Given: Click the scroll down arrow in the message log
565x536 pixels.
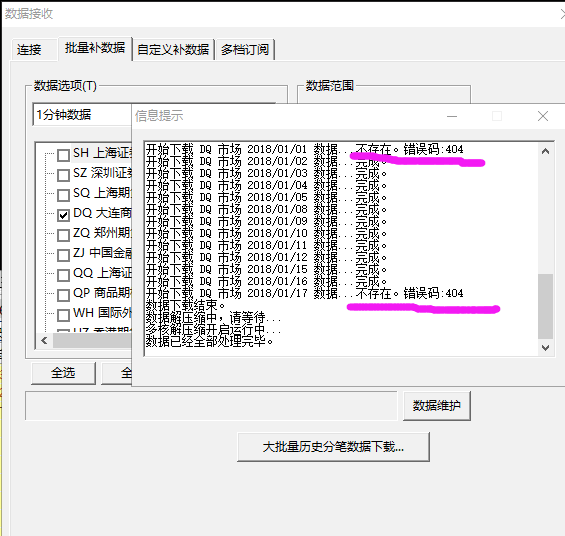Looking at the screenshot, I should pos(545,348).
